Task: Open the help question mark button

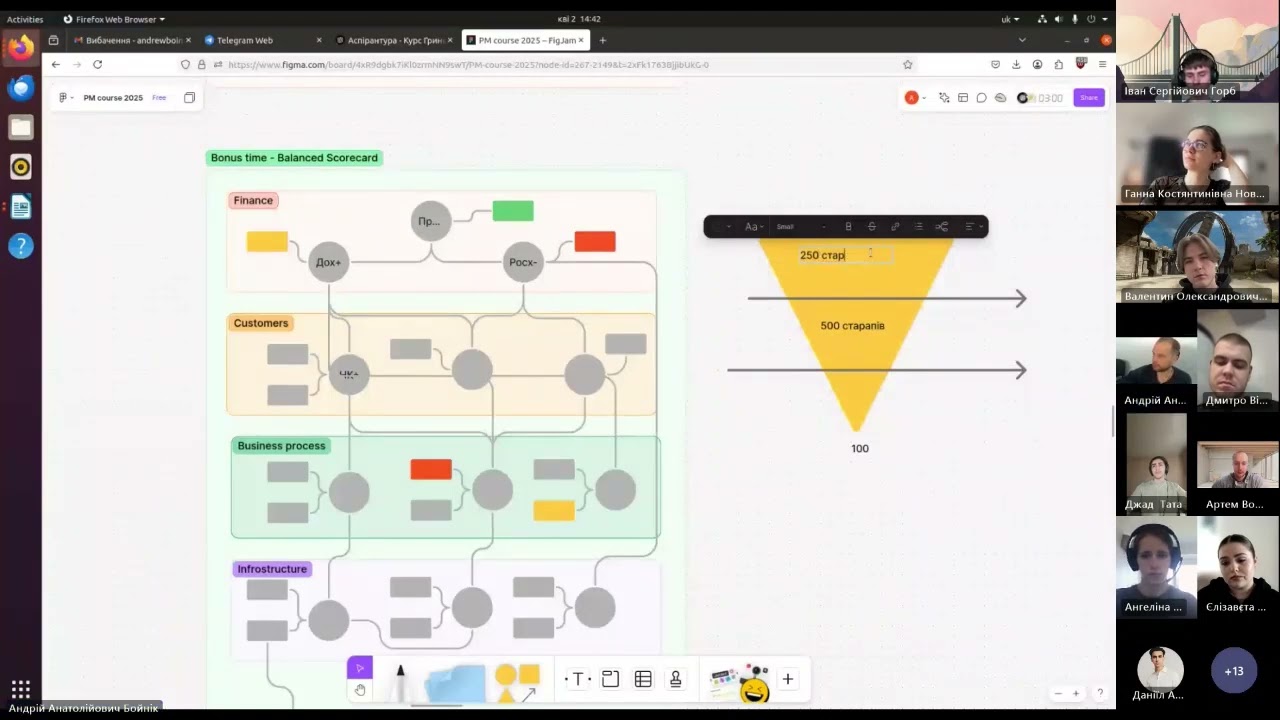Action: tap(1100, 693)
